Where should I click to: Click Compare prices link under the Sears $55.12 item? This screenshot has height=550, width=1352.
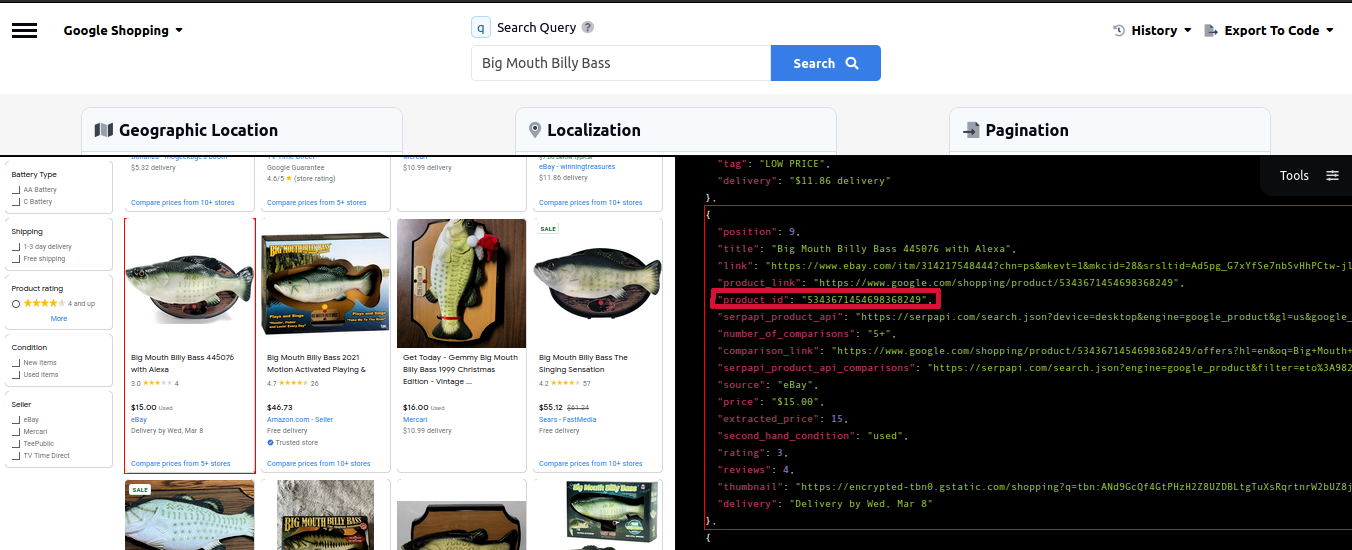coord(590,464)
